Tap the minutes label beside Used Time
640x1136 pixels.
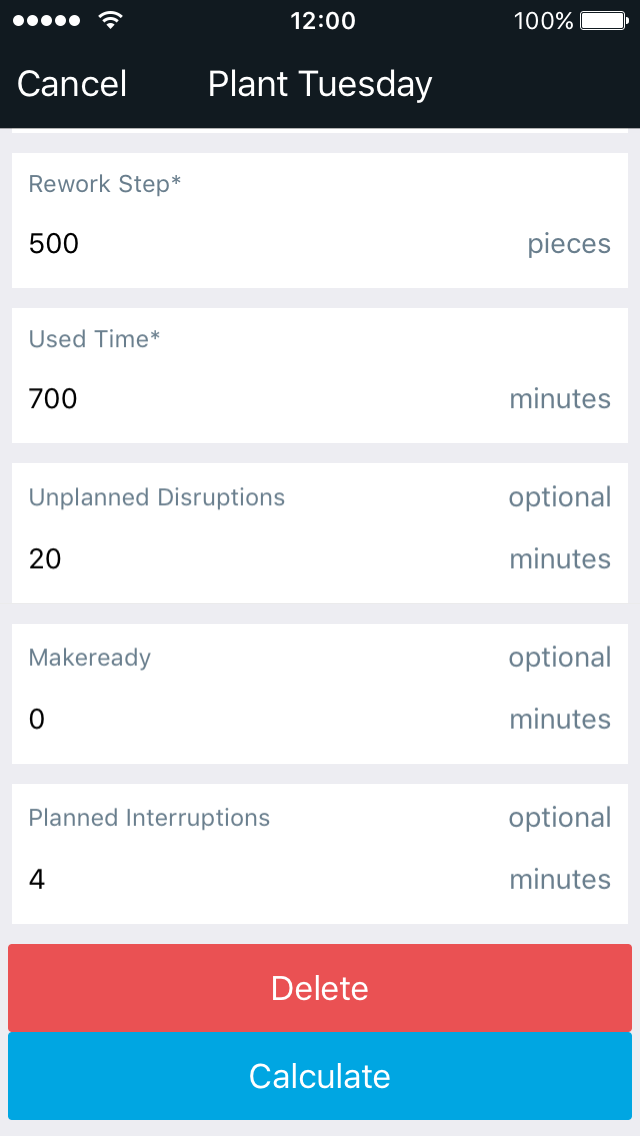[560, 398]
